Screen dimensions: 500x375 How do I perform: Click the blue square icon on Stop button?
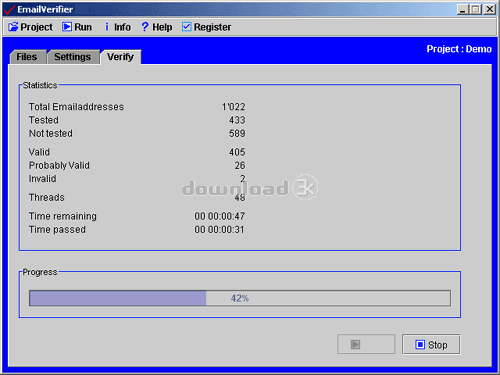(420, 344)
